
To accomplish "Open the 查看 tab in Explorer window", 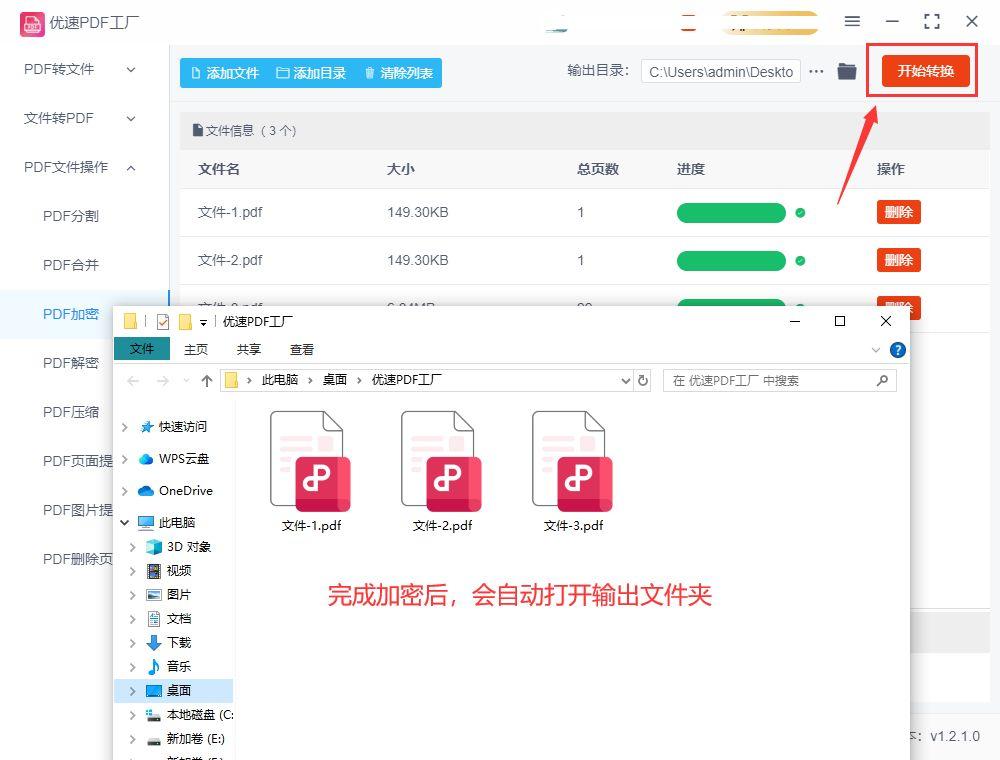I will [302, 349].
